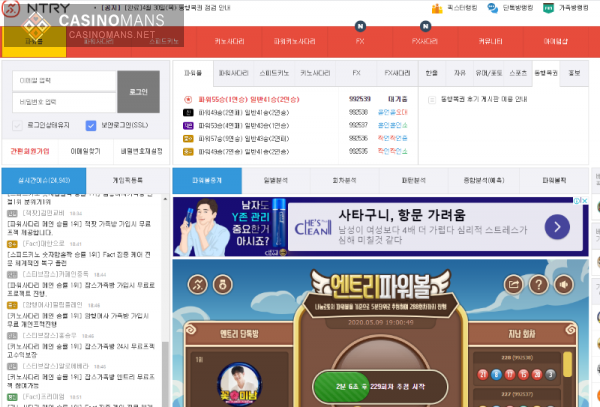Switch to 게임픽등록 tab
Image resolution: width=600 pixels, height=407 pixels.
pyautogui.click(x=127, y=181)
